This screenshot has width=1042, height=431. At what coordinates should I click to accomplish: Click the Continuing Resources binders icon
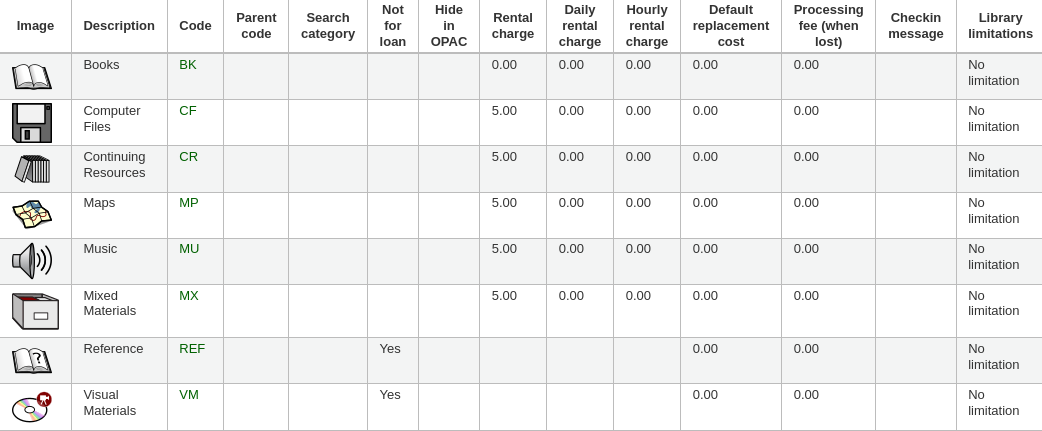pyautogui.click(x=32, y=169)
